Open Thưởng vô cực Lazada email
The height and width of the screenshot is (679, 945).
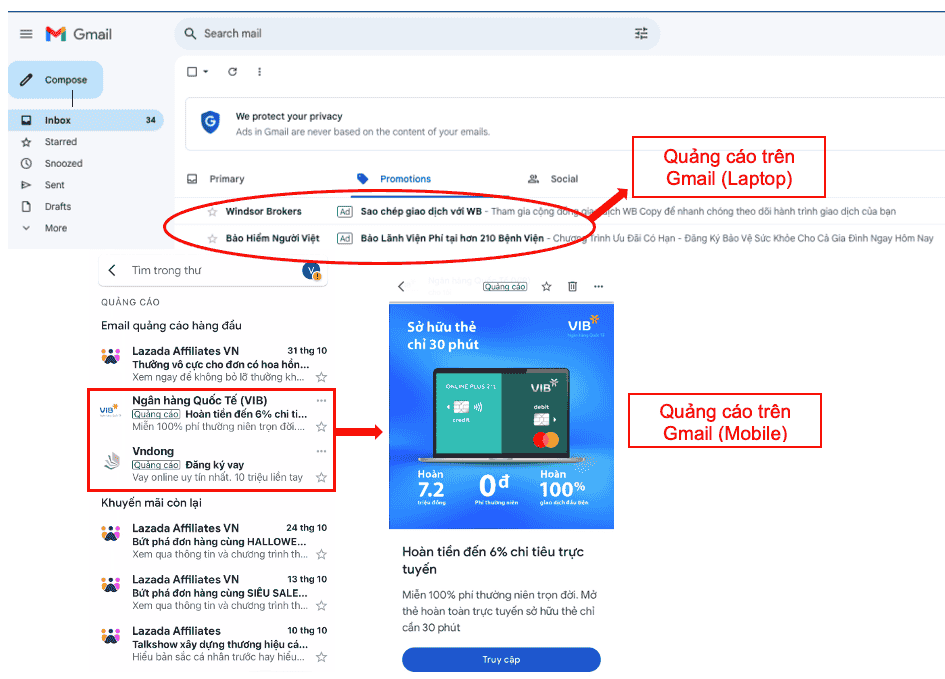coord(214,364)
